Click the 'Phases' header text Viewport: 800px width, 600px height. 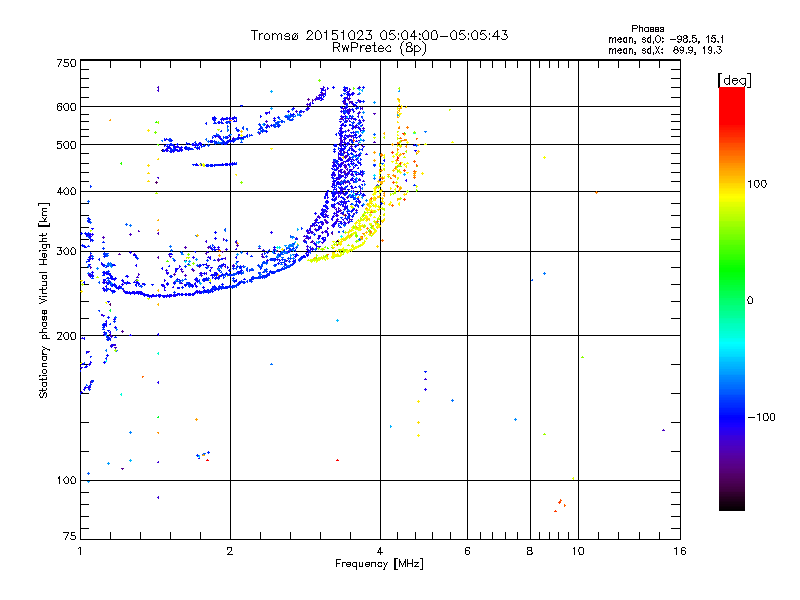pyautogui.click(x=647, y=29)
